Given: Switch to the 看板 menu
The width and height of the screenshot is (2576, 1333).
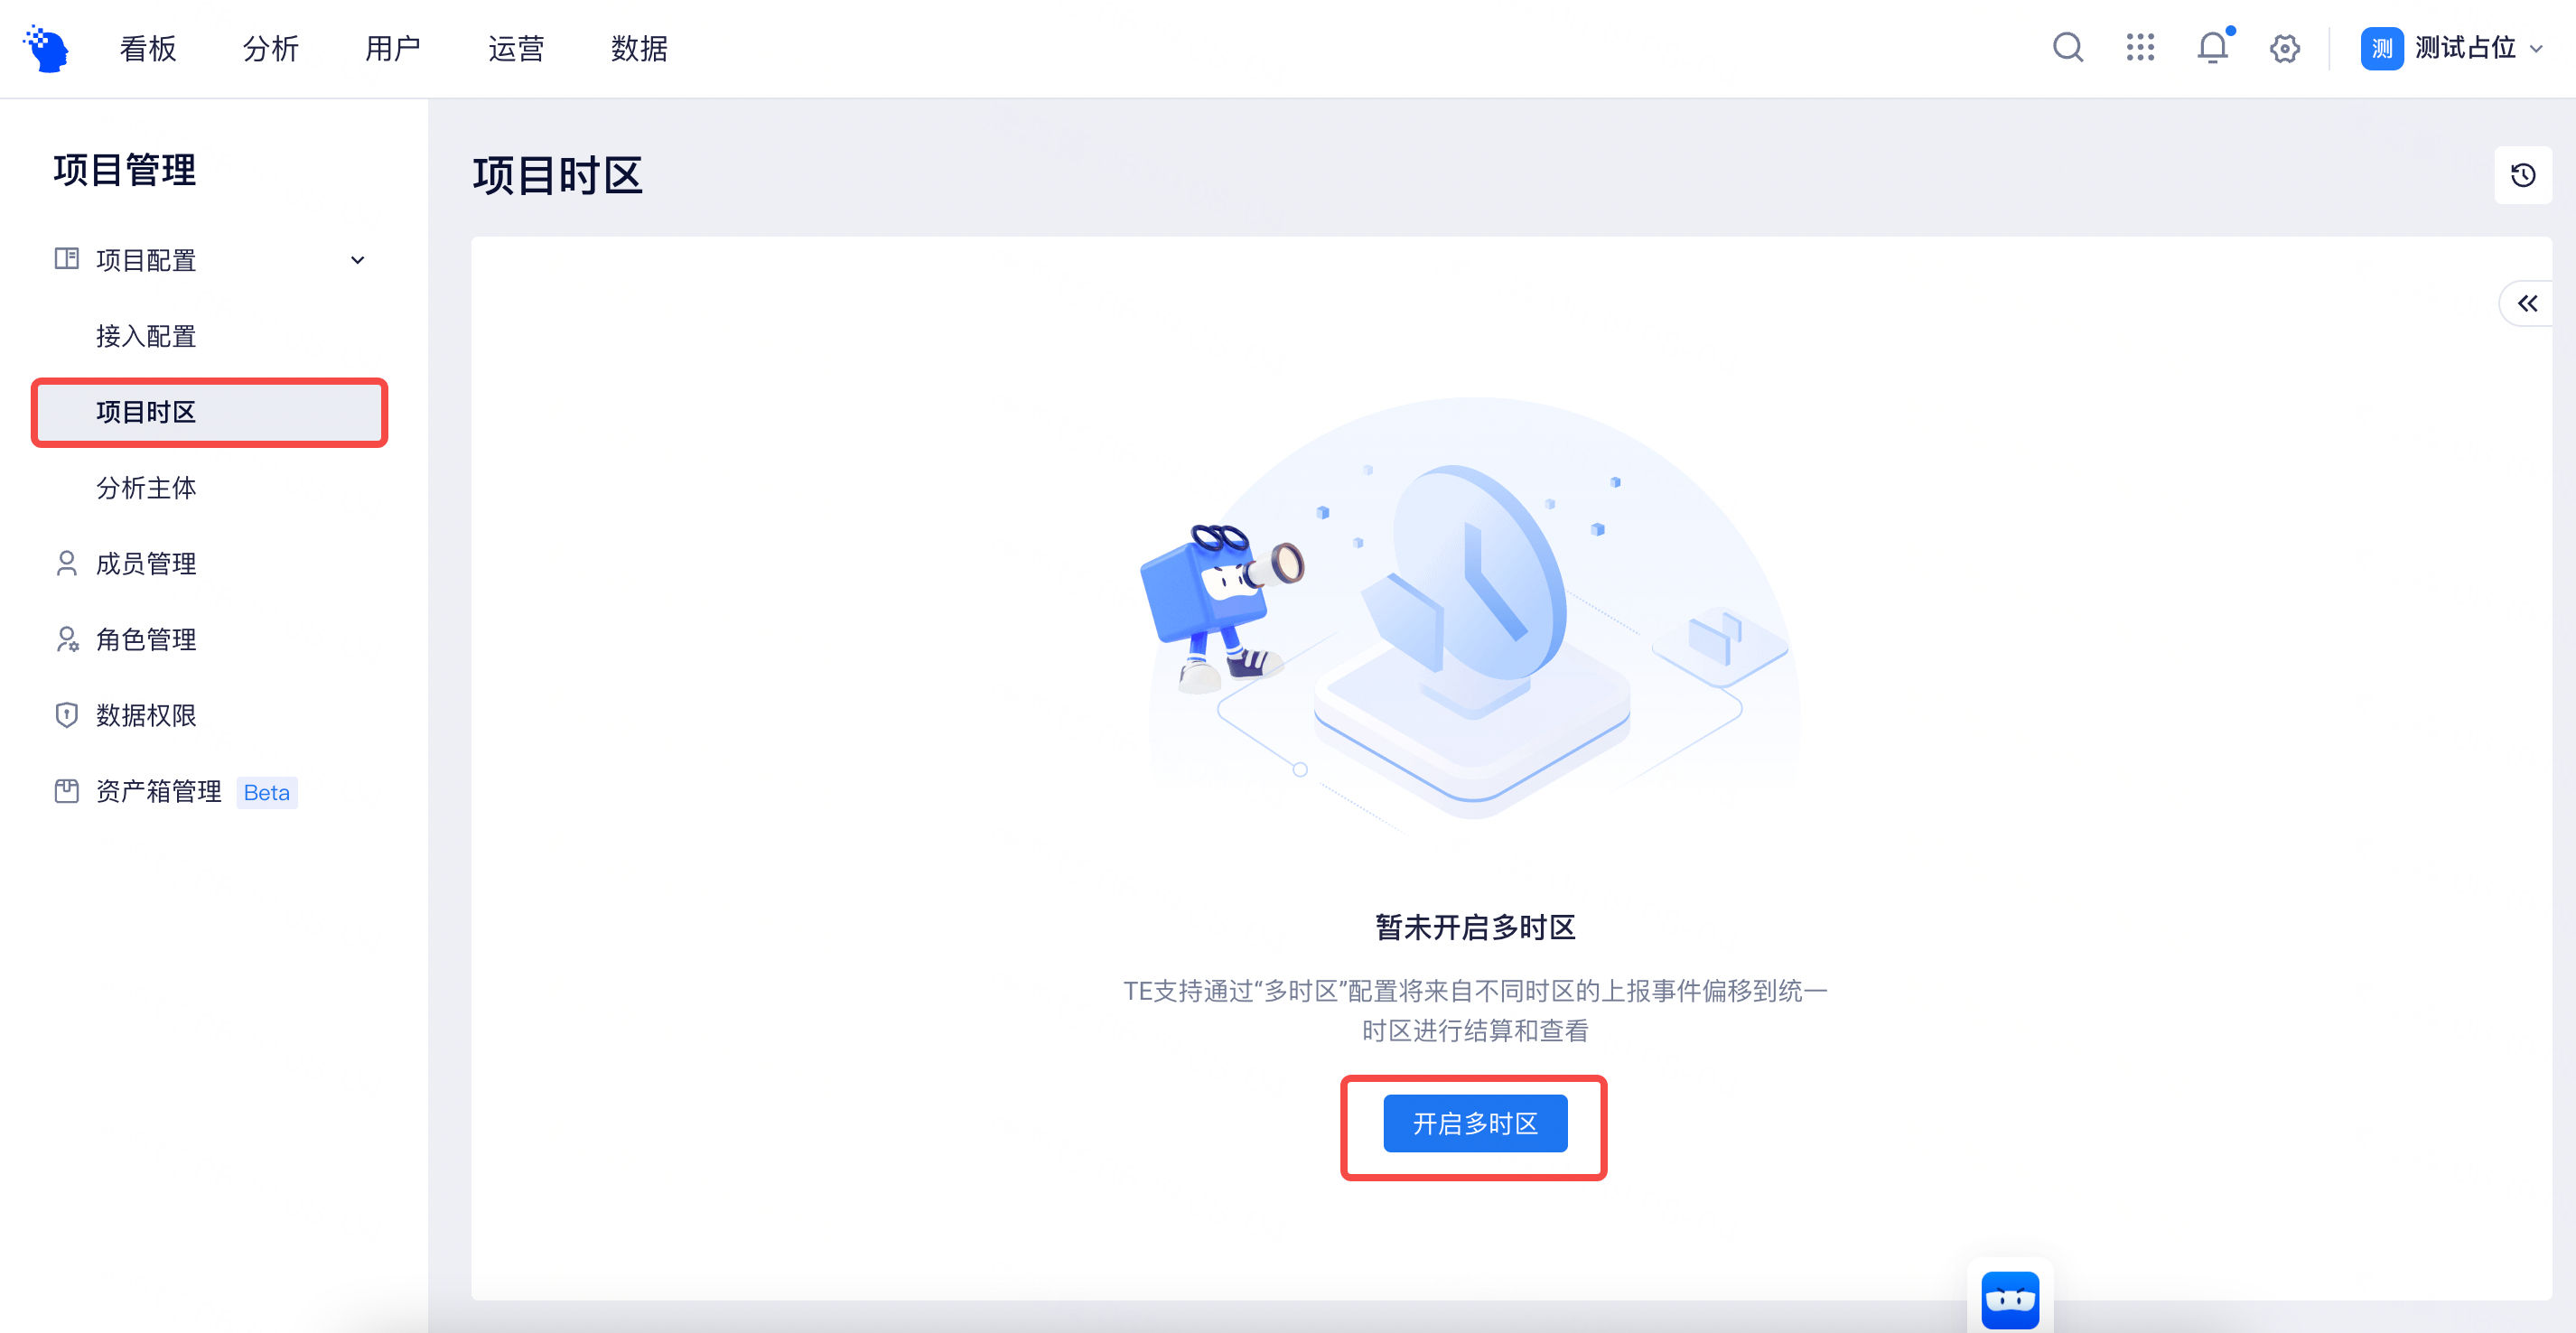Looking at the screenshot, I should click(x=148, y=48).
